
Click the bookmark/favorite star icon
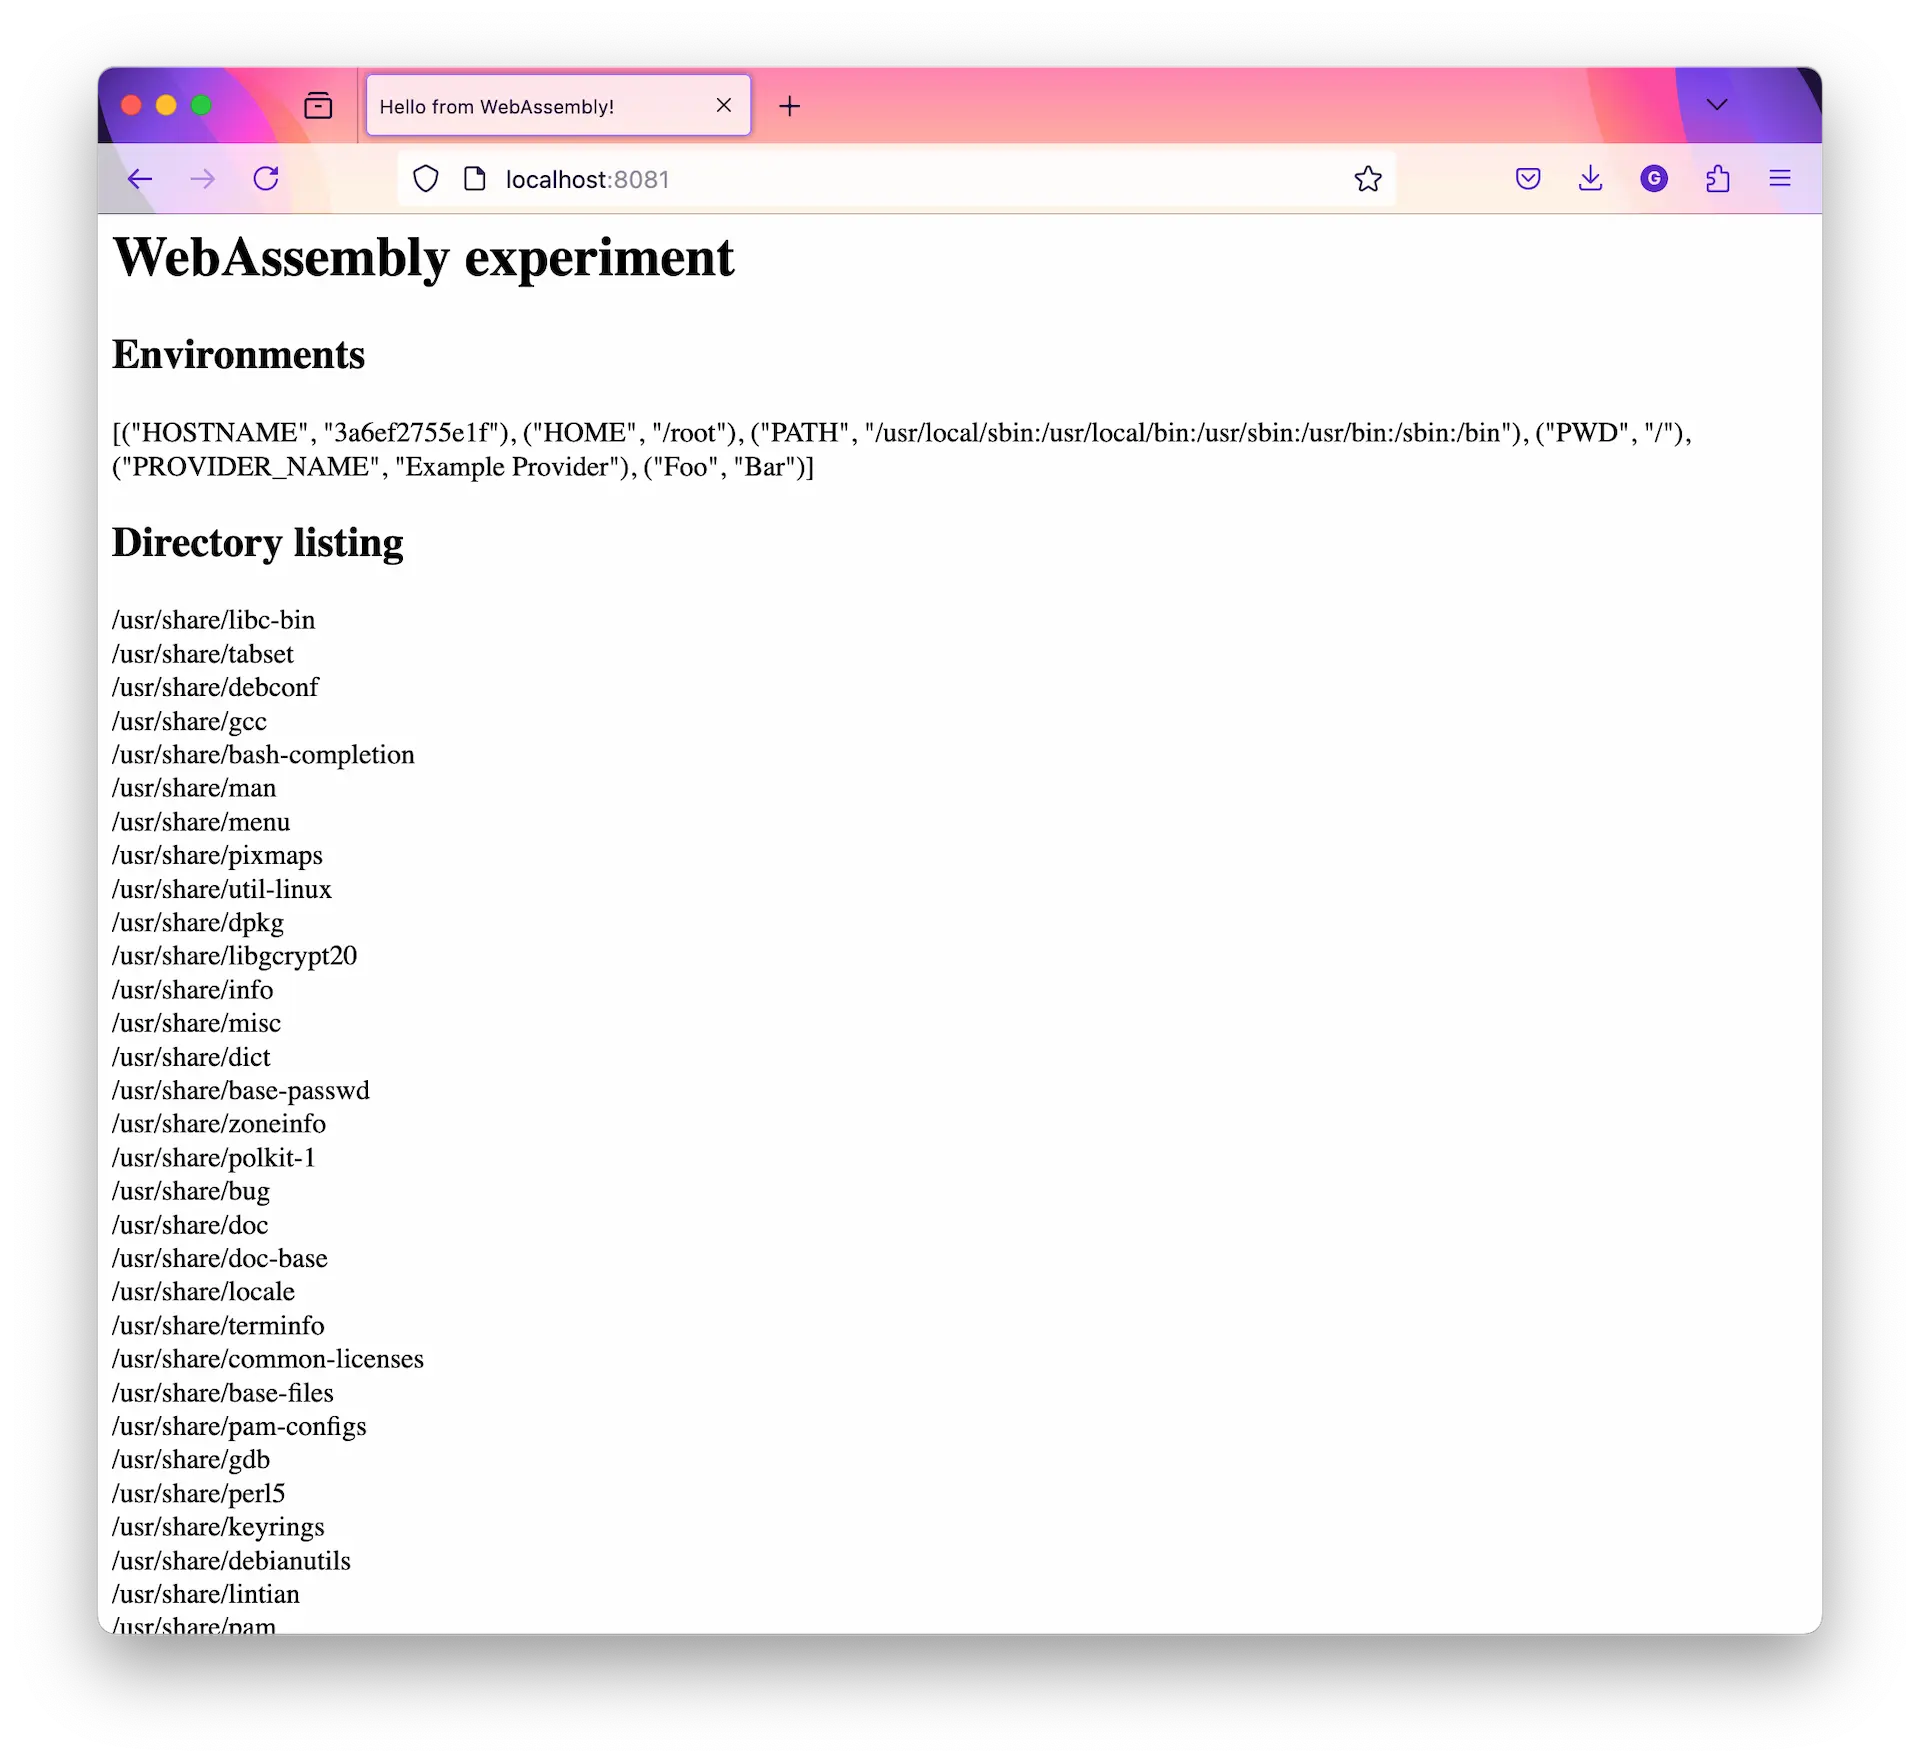pyautogui.click(x=1368, y=179)
